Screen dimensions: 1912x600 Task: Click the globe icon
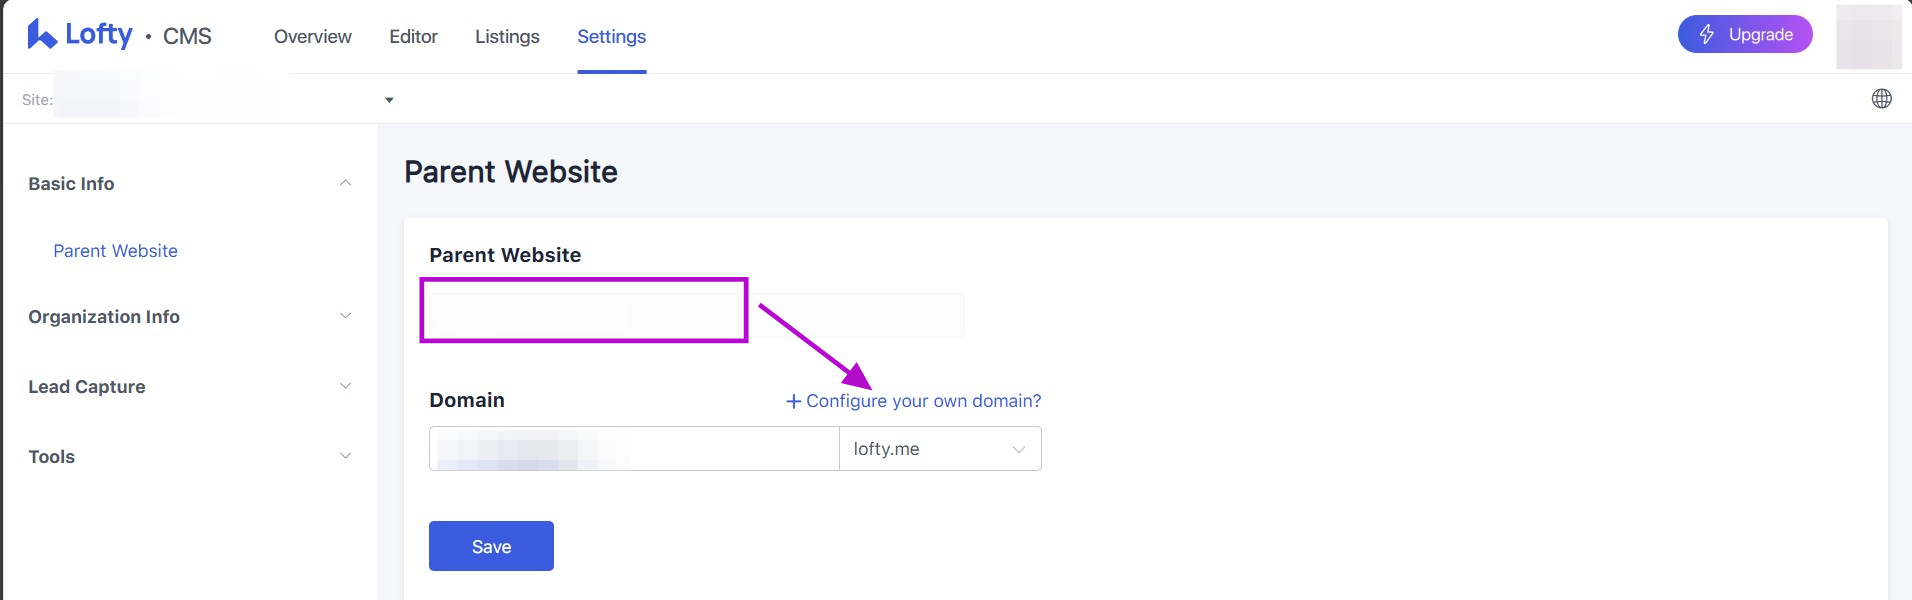pyautogui.click(x=1881, y=99)
